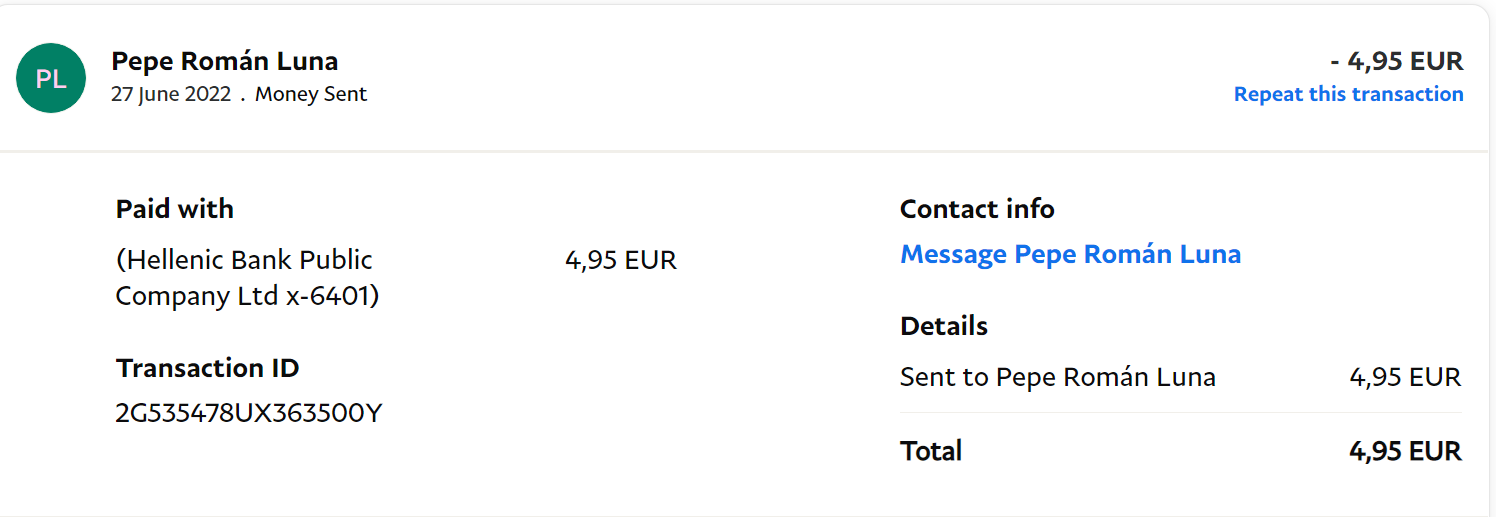1496x517 pixels.
Task: Click the Paid with heading
Action: point(175,209)
